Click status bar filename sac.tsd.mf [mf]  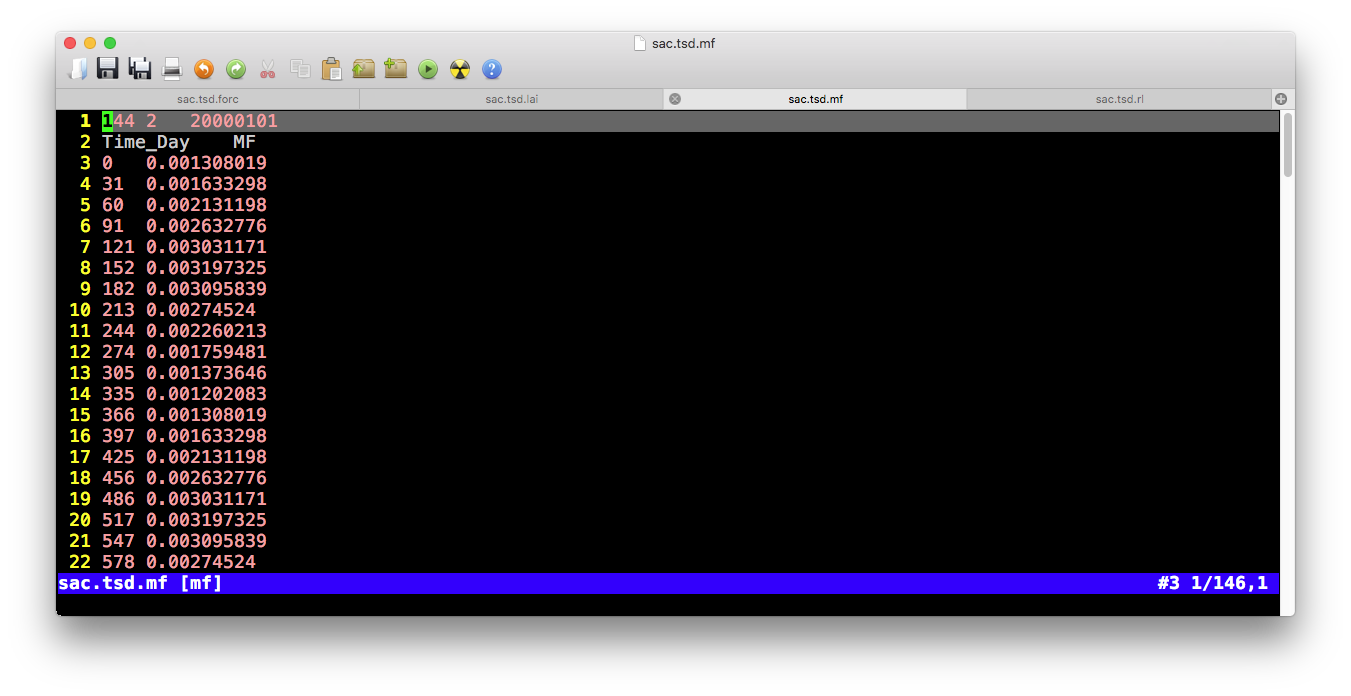click(x=140, y=583)
